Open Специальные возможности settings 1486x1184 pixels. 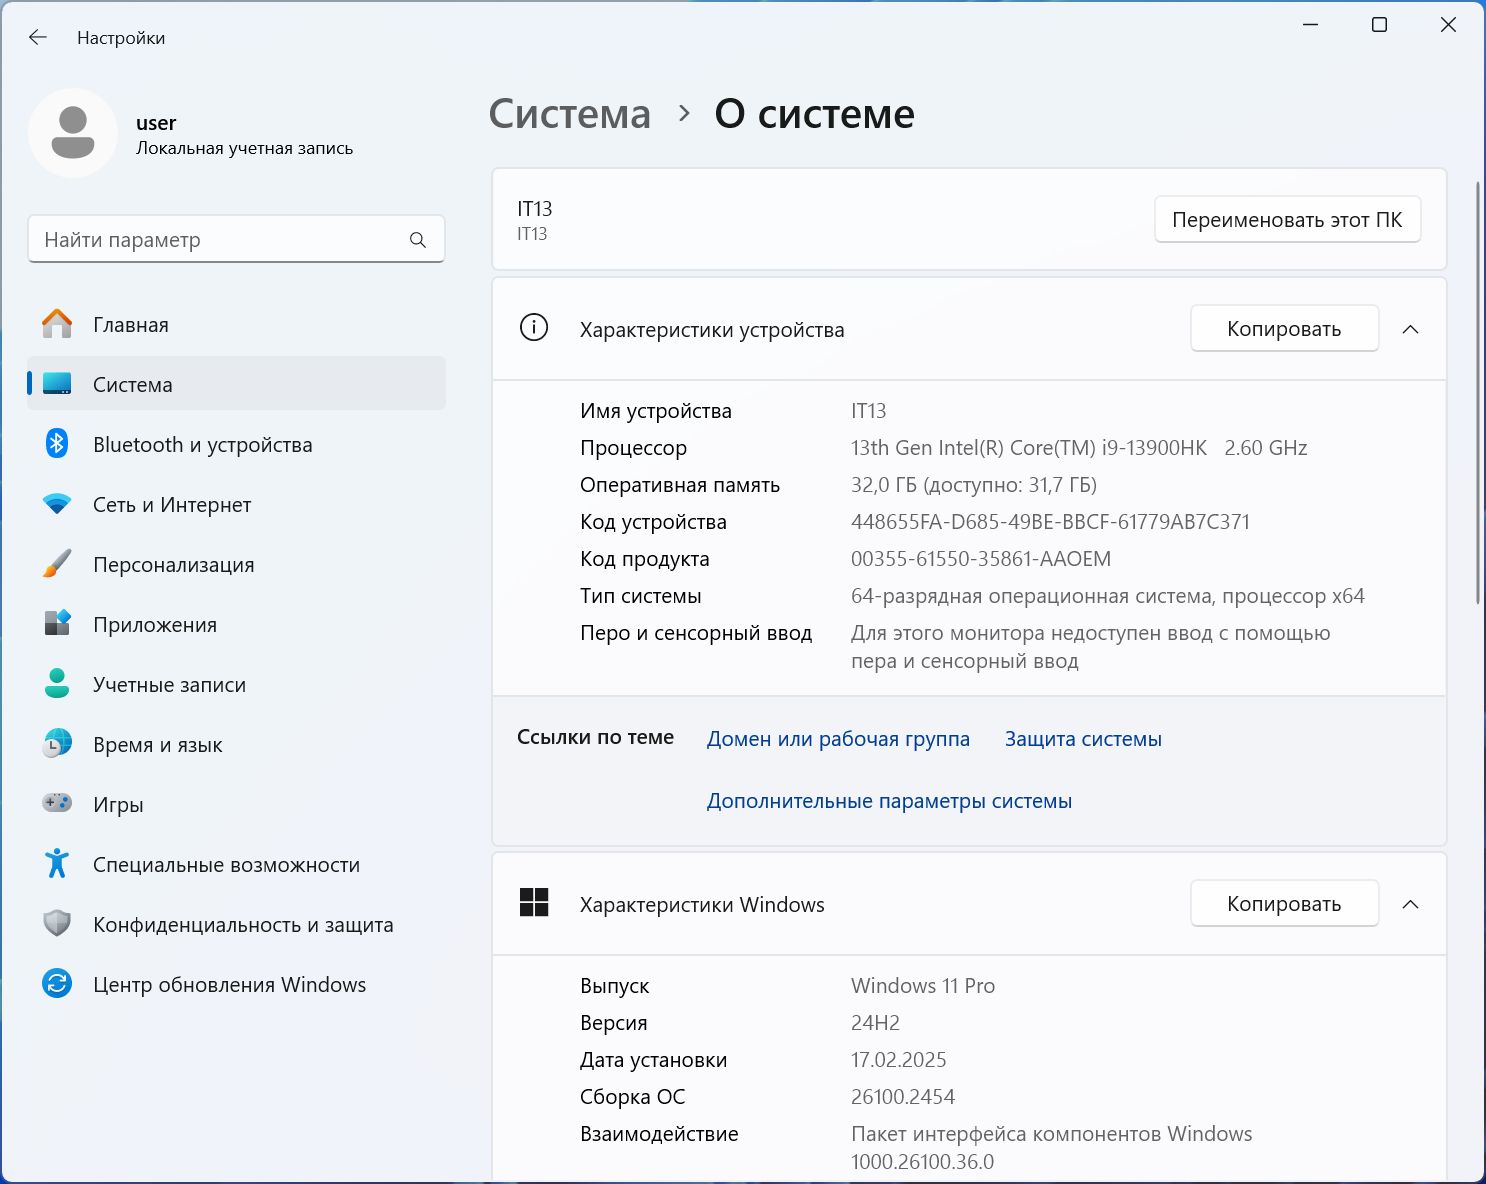[236, 864]
